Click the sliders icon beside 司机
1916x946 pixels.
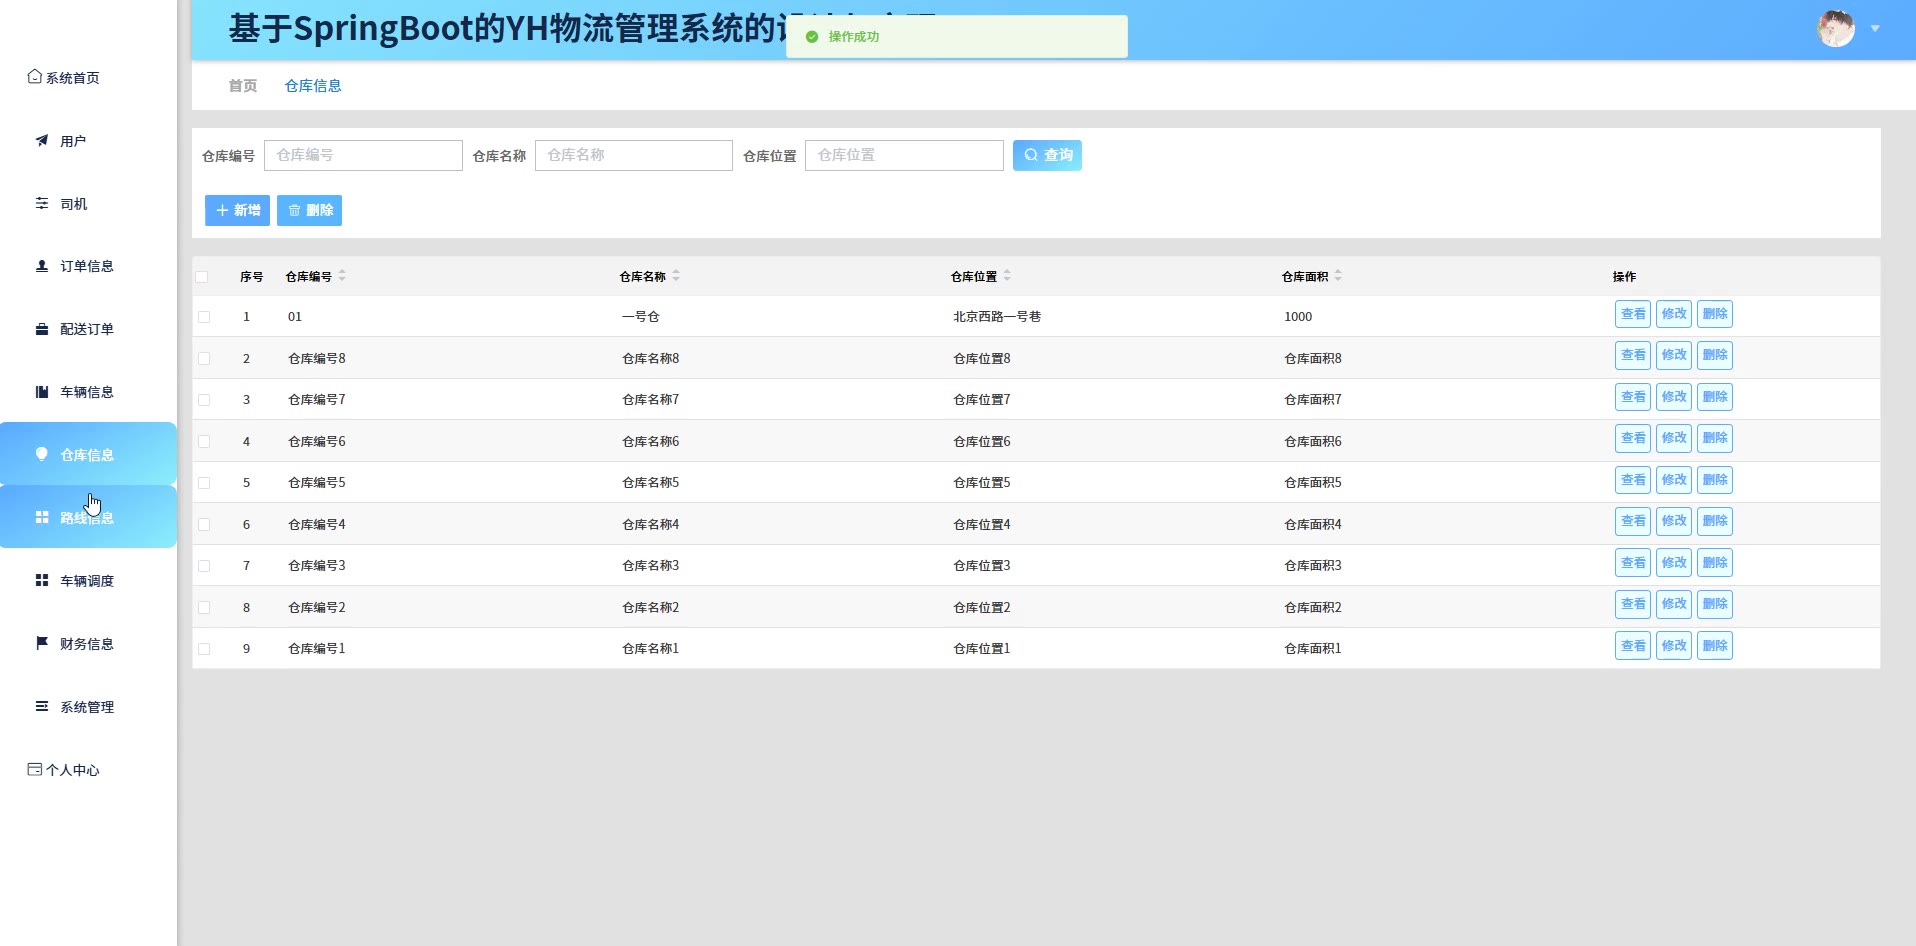(42, 204)
